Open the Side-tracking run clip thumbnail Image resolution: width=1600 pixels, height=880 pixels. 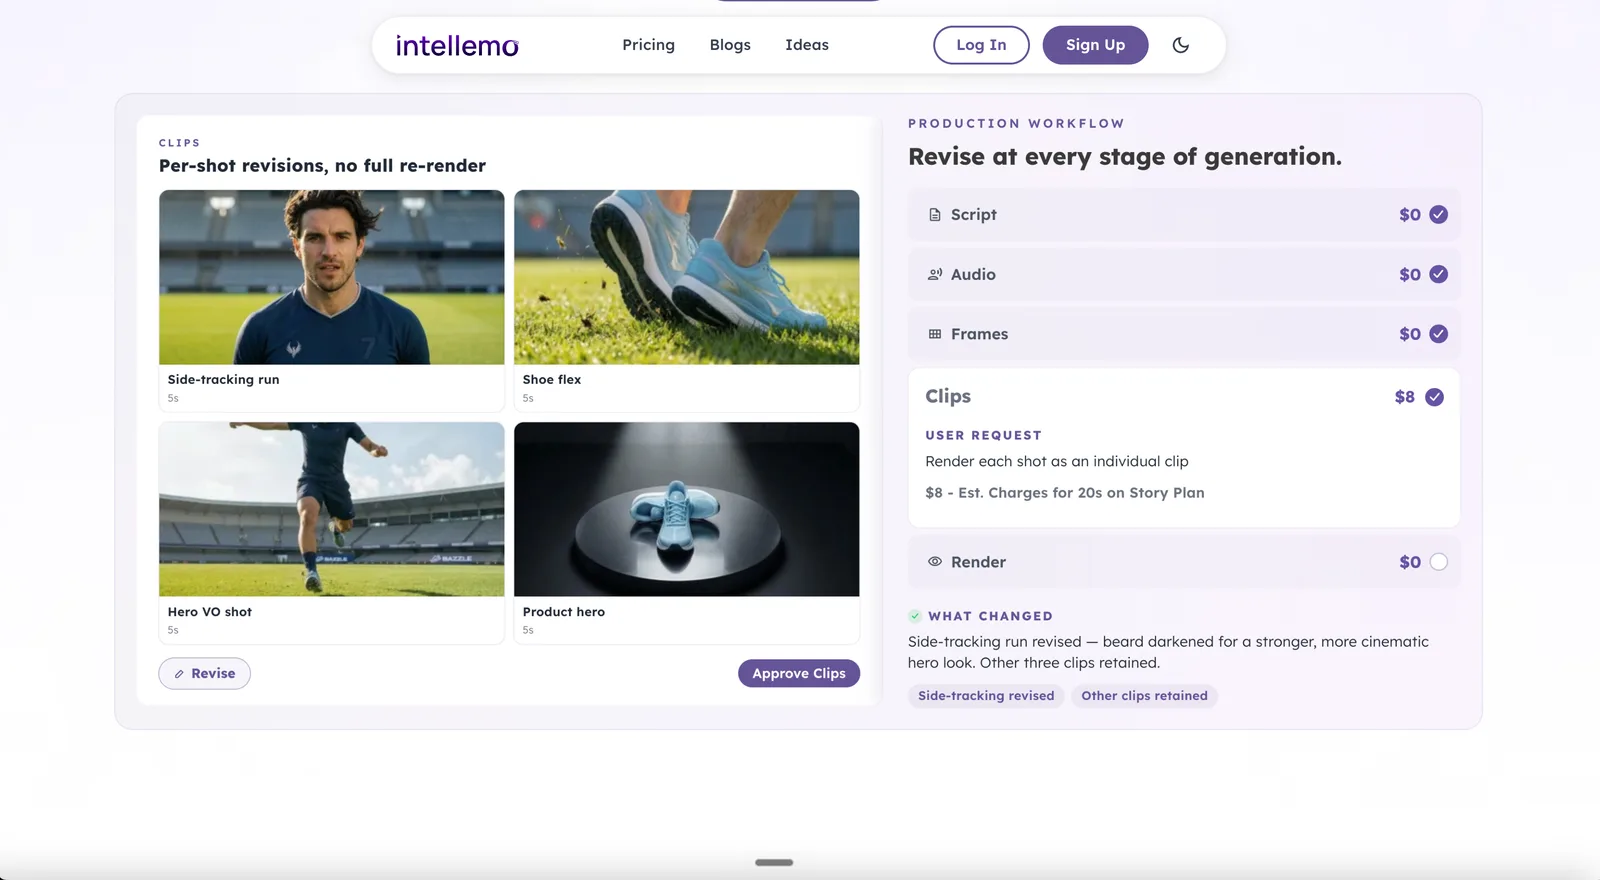[x=332, y=277]
